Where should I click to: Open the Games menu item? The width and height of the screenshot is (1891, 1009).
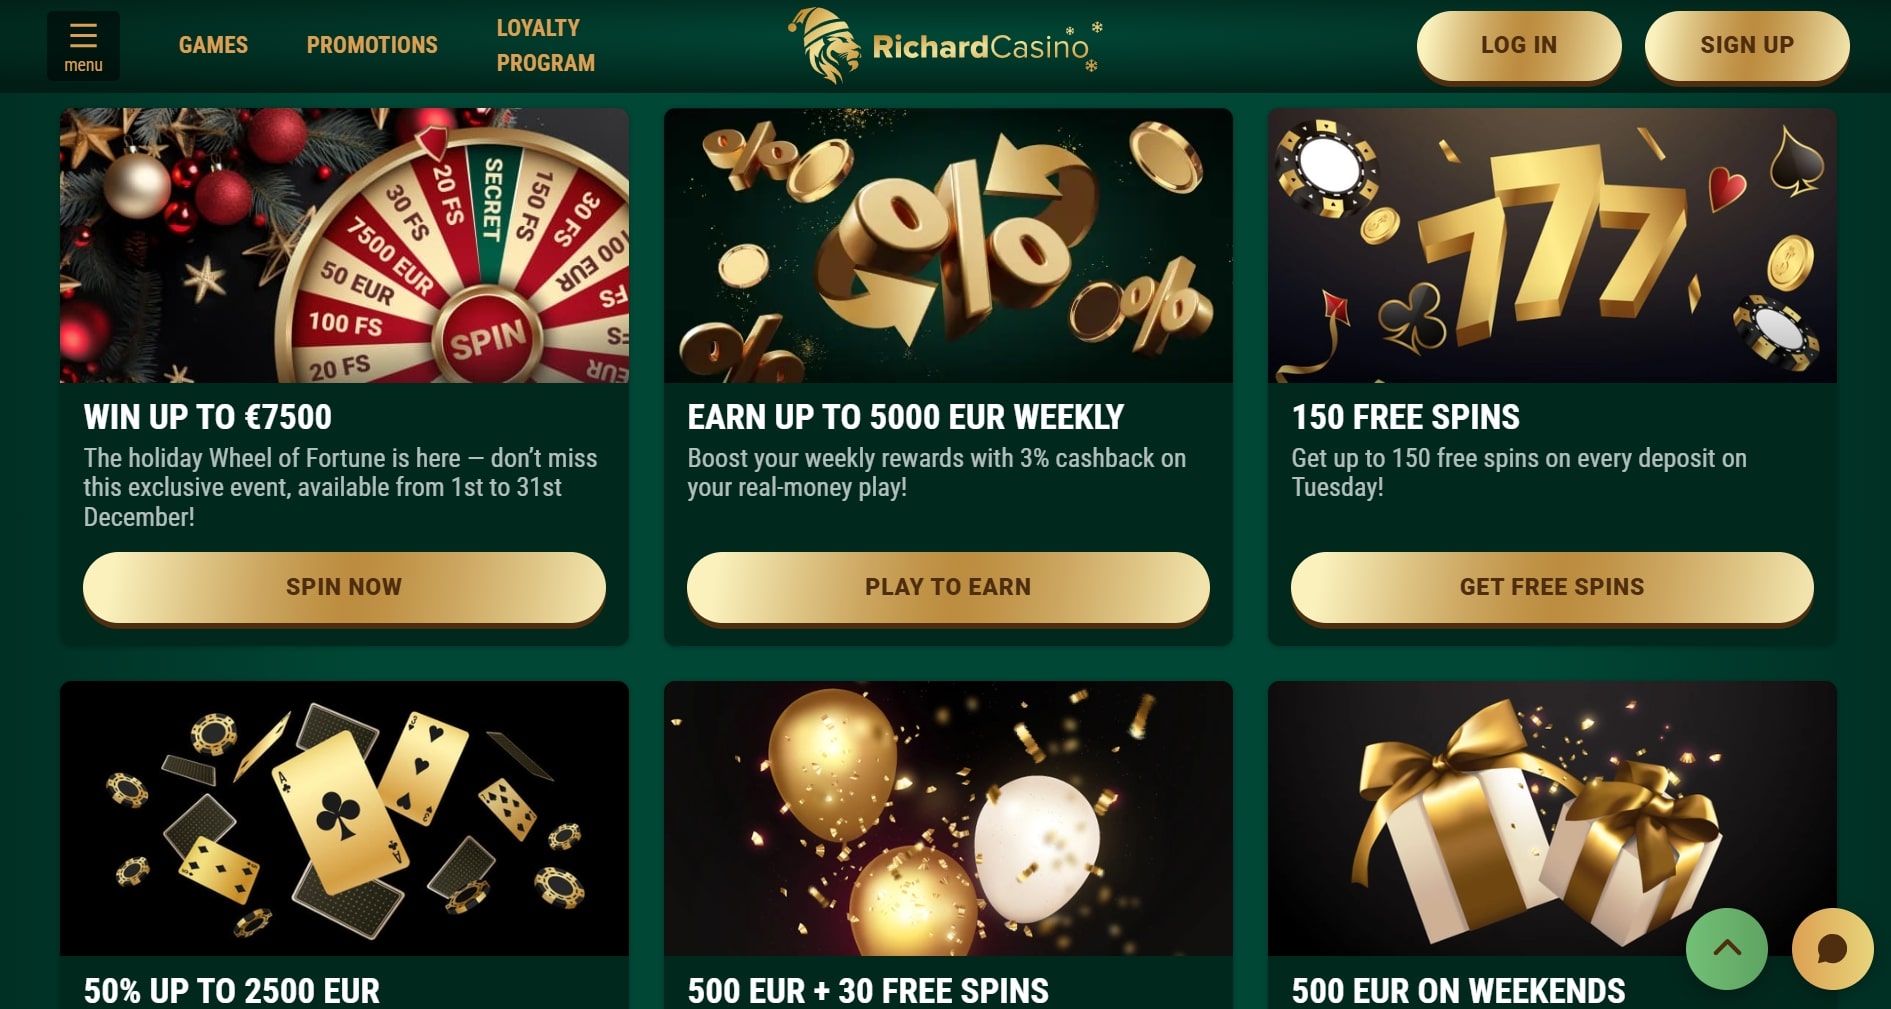tap(213, 45)
